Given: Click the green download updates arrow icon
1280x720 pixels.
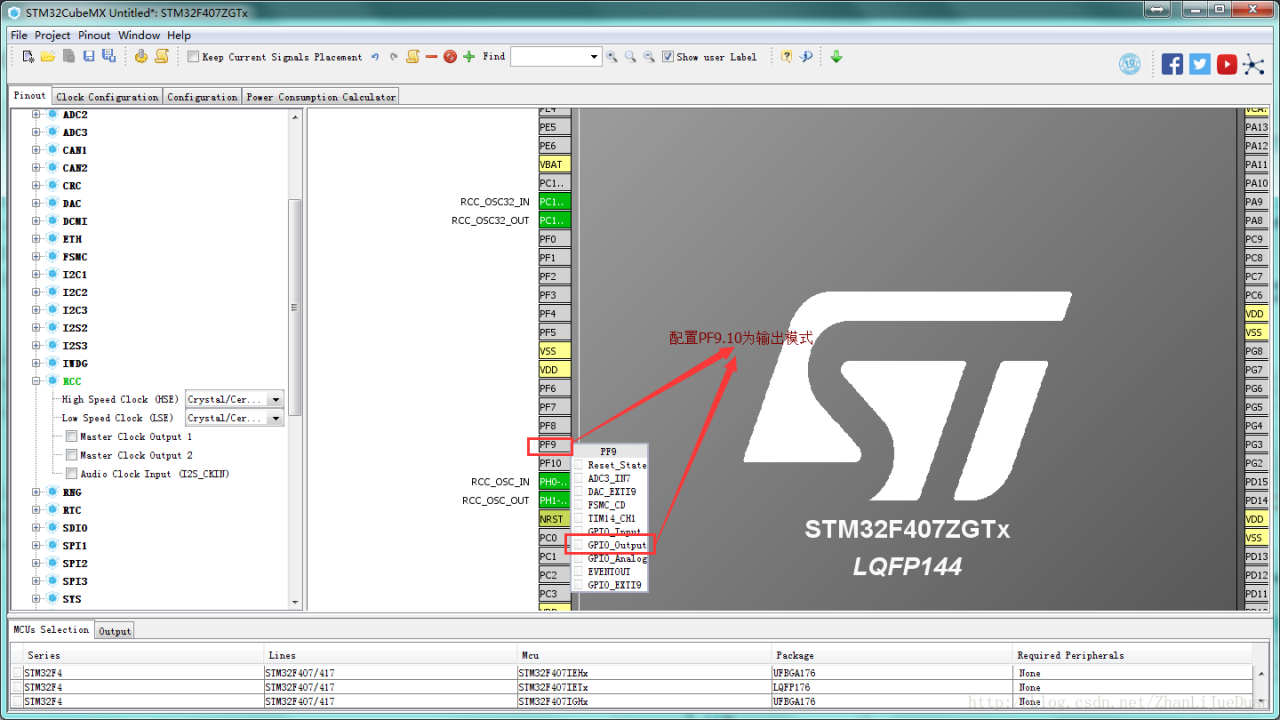Looking at the screenshot, I should (x=836, y=57).
